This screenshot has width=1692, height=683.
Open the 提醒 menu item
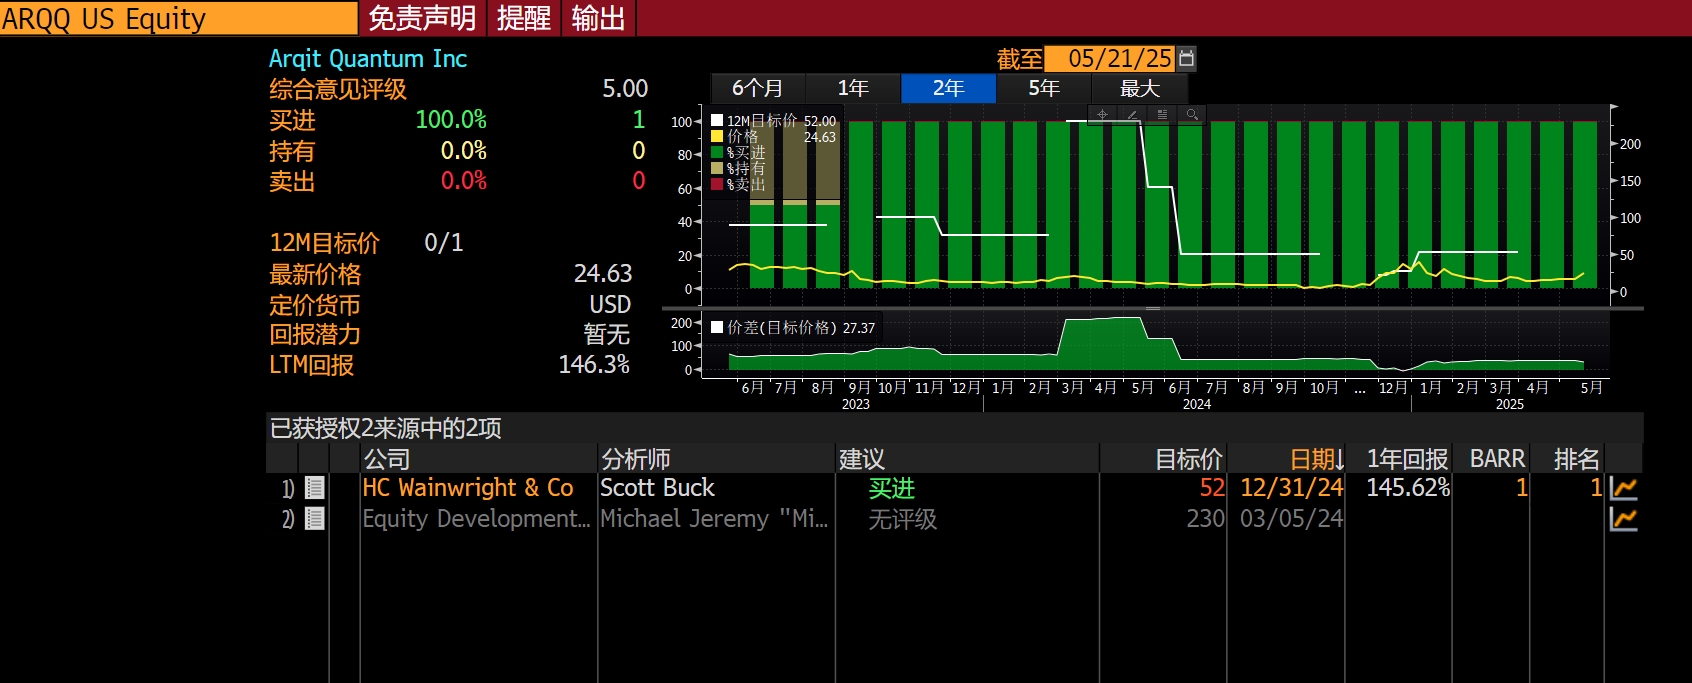[x=524, y=18]
